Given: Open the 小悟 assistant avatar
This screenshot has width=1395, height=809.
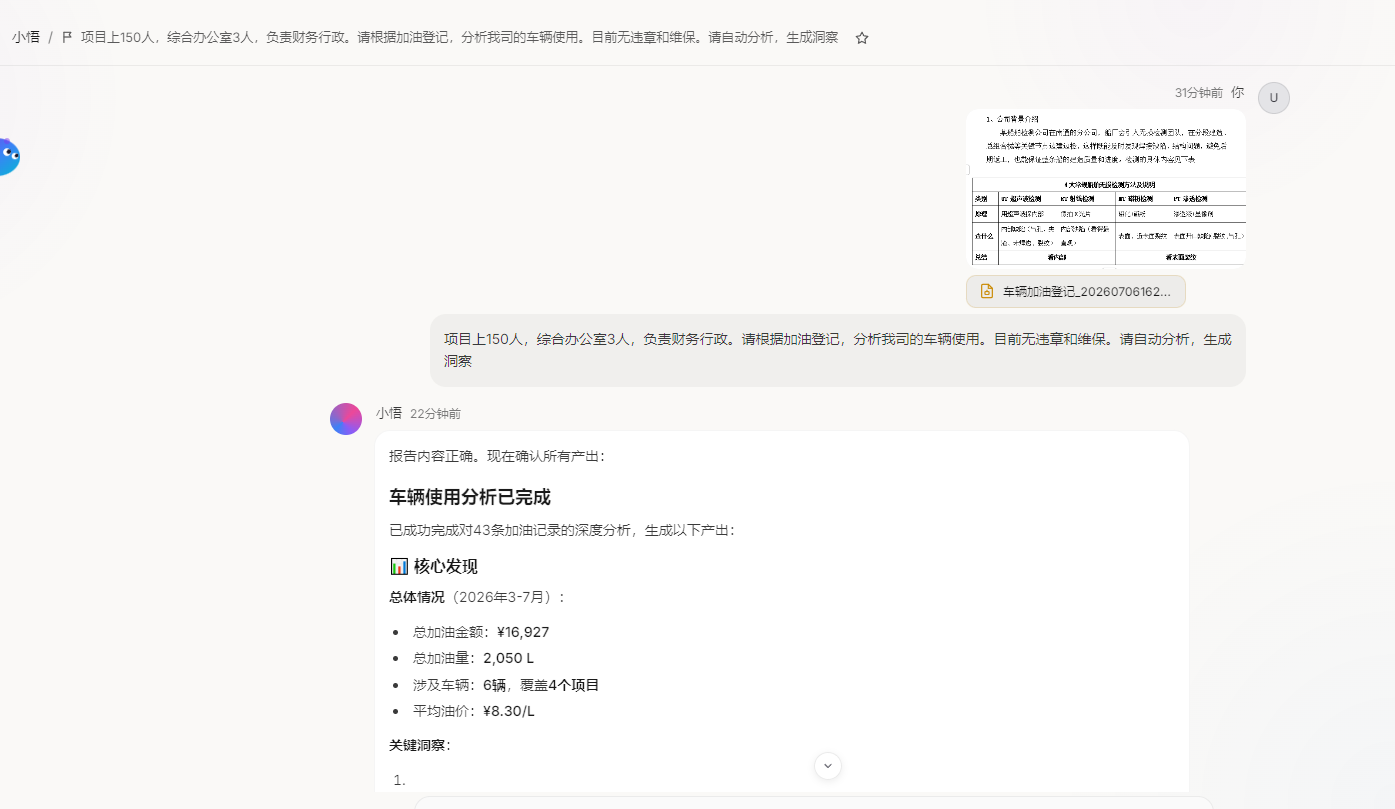Looking at the screenshot, I should point(346,419).
